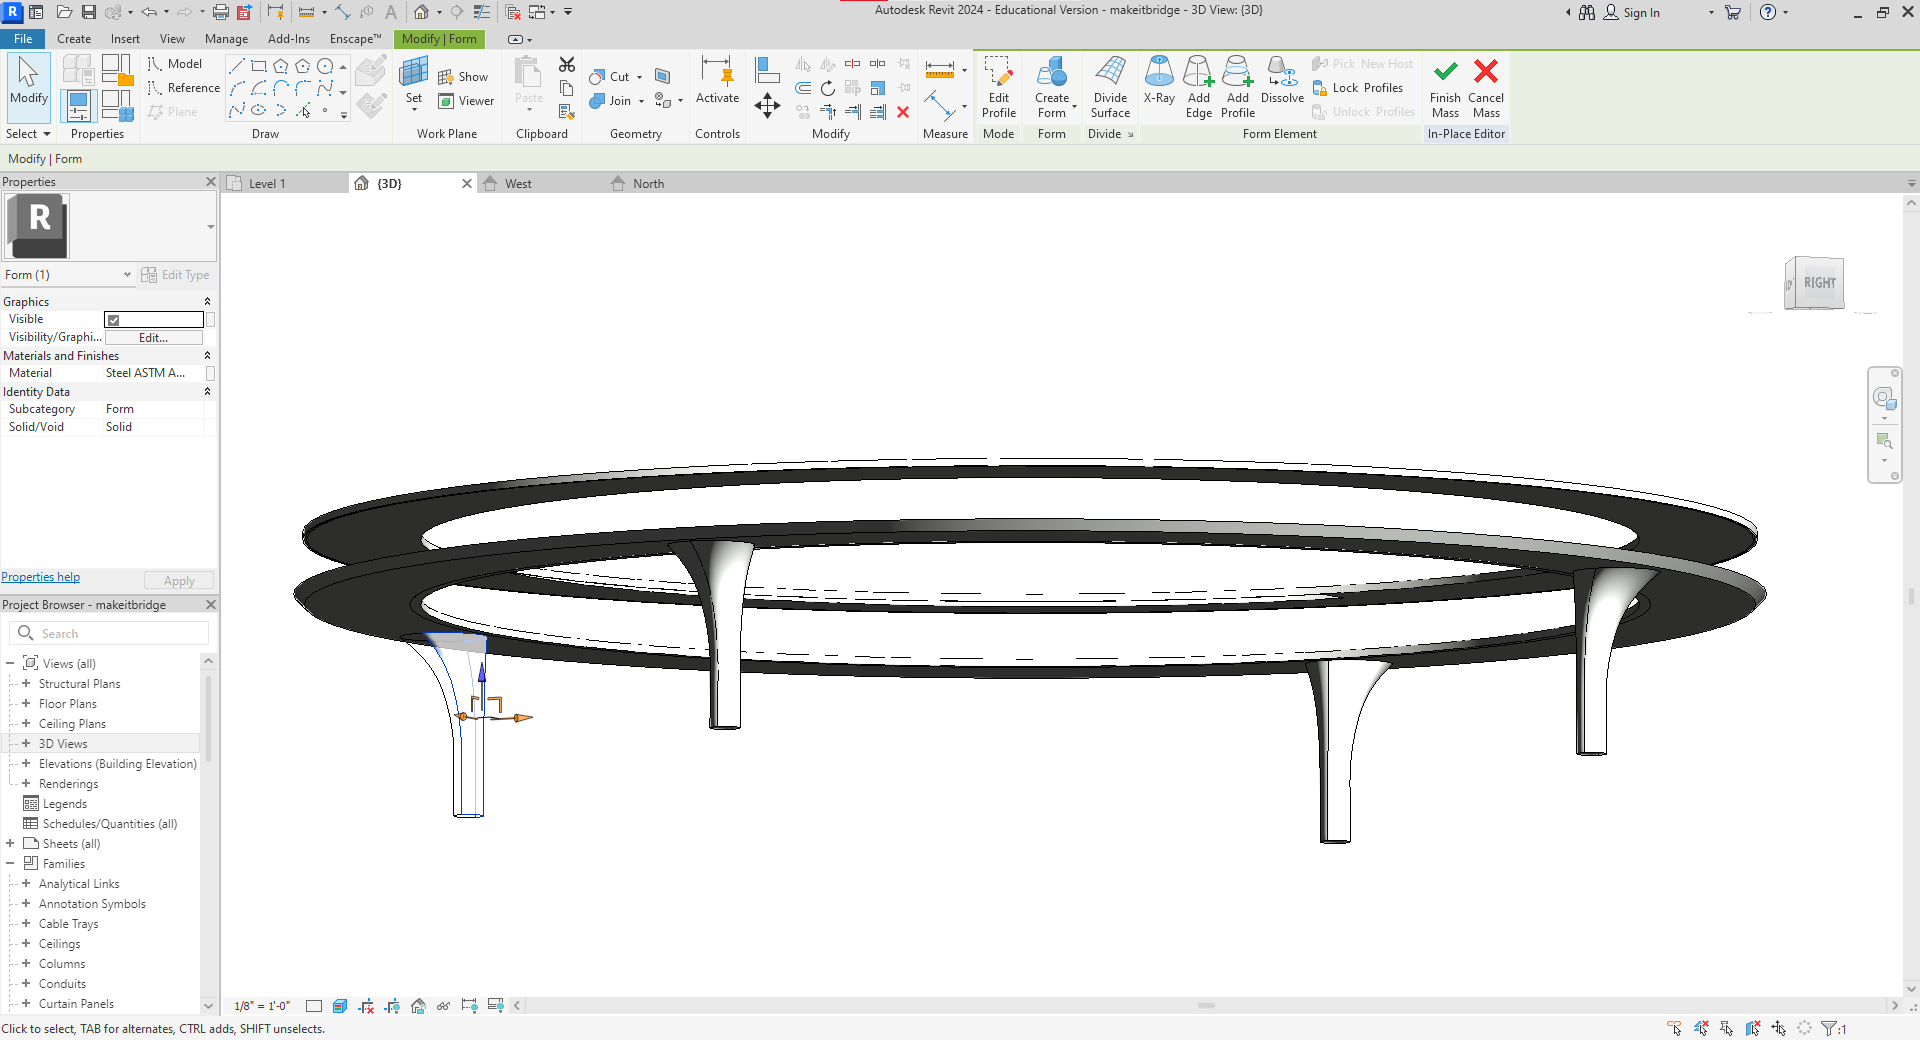The height and width of the screenshot is (1040, 1920).
Task: Toggle X-Ray mode for the form
Action: click(x=1159, y=80)
